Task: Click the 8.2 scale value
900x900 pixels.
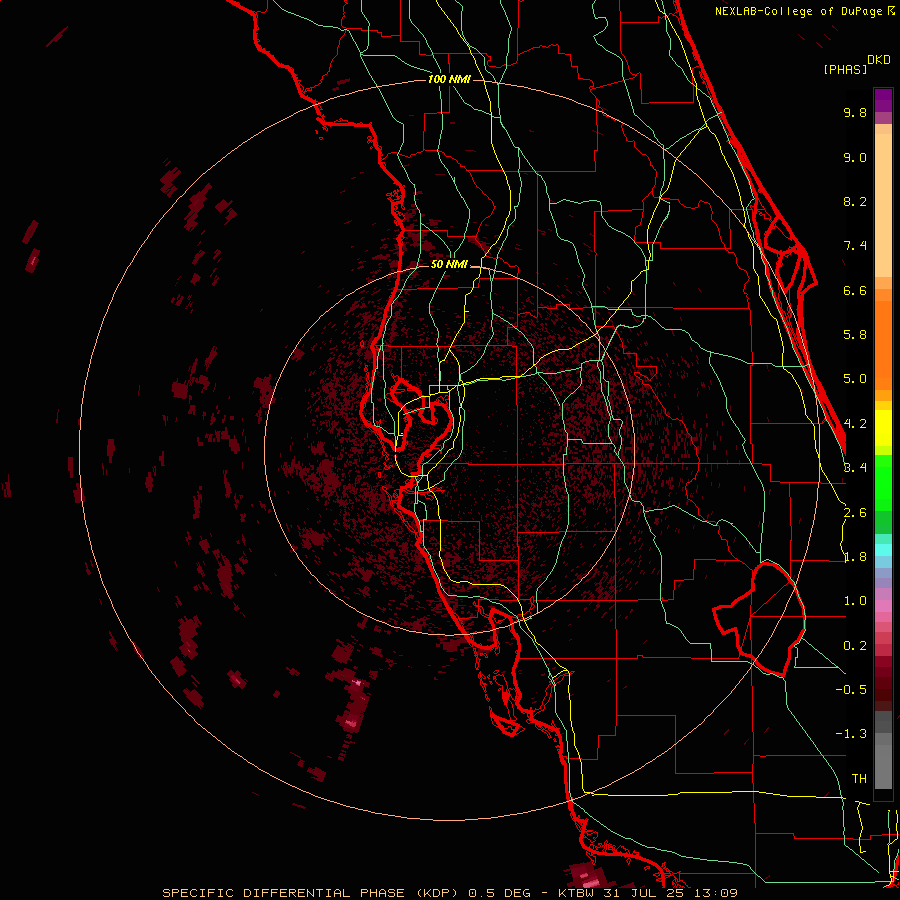Action: 855,201
